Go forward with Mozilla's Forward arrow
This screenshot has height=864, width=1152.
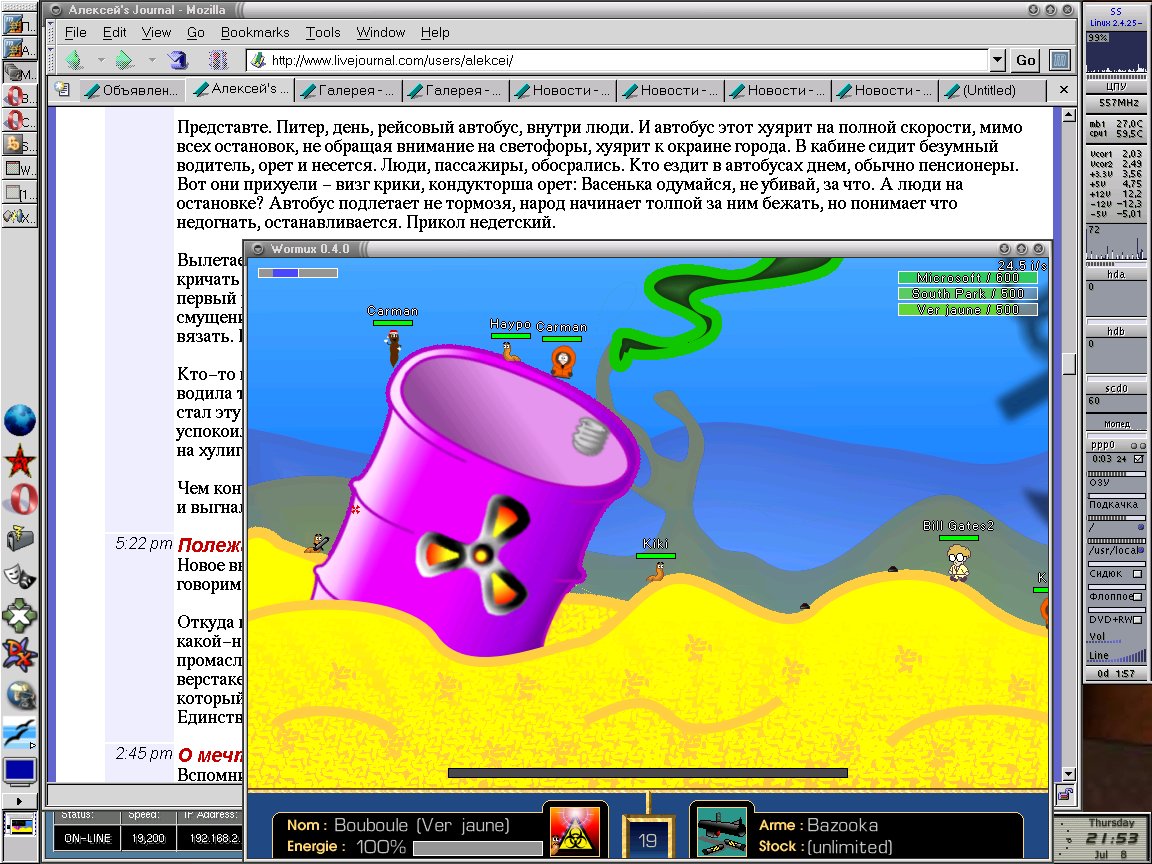coord(124,60)
